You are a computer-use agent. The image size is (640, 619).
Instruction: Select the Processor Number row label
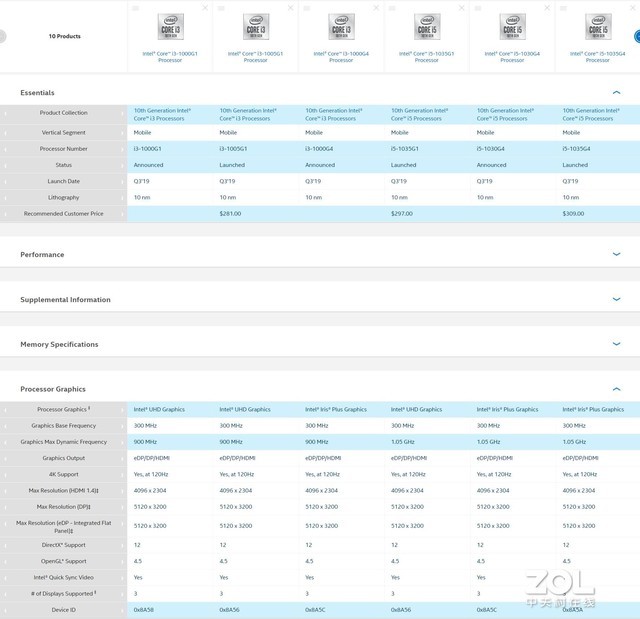point(63,149)
